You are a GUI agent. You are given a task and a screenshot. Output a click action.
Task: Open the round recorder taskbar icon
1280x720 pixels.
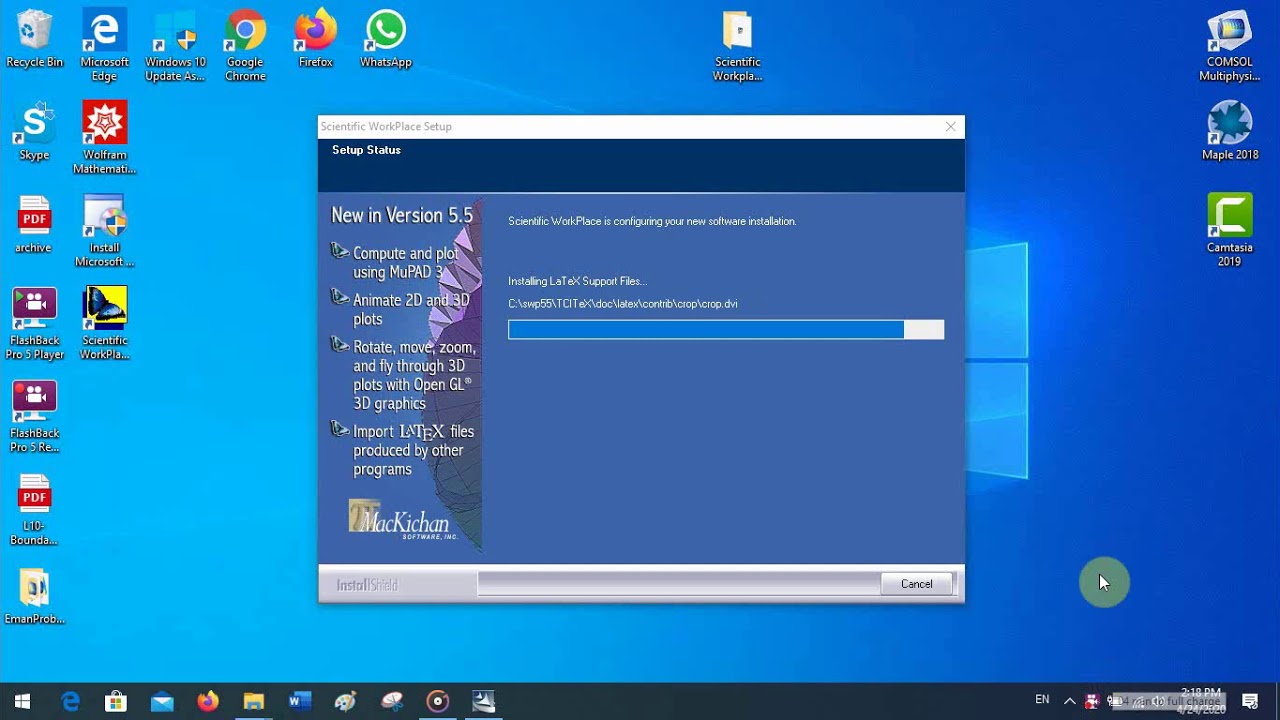pos(438,701)
